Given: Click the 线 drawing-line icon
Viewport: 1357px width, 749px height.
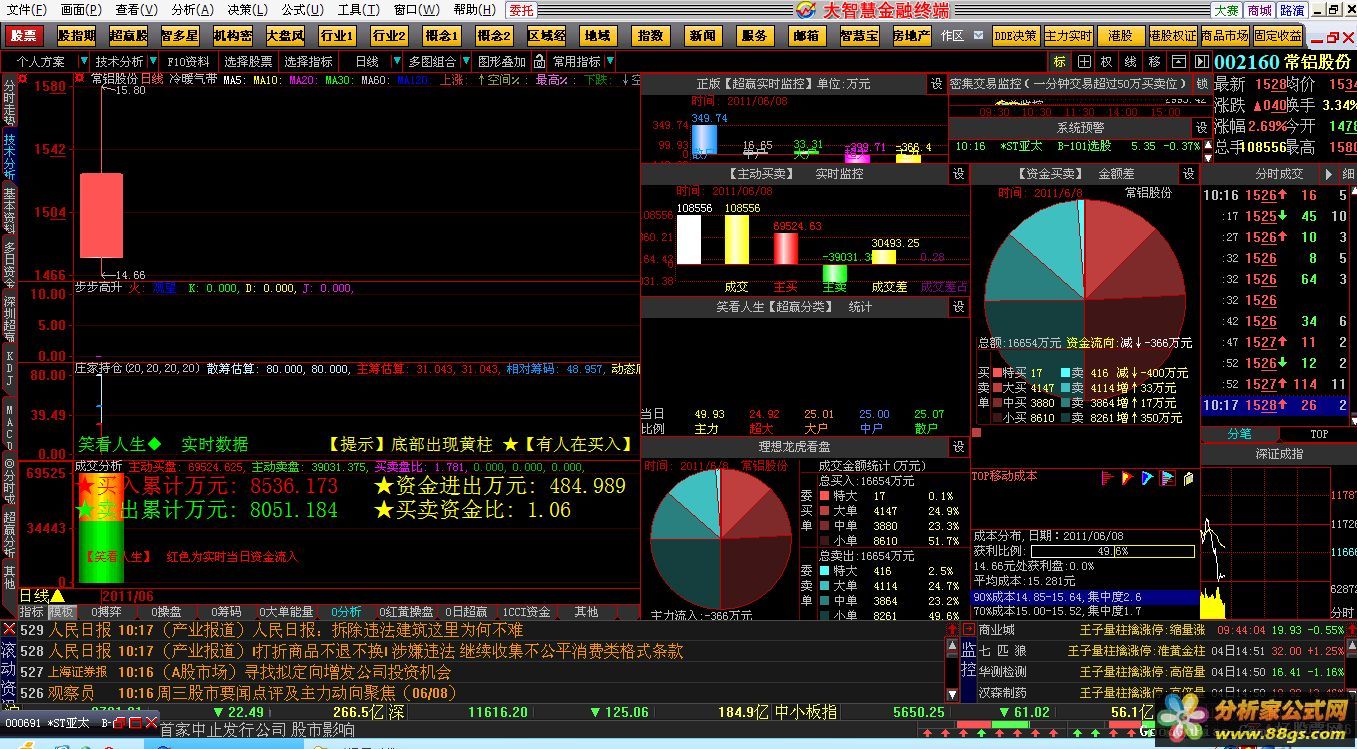Looking at the screenshot, I should [1131, 61].
